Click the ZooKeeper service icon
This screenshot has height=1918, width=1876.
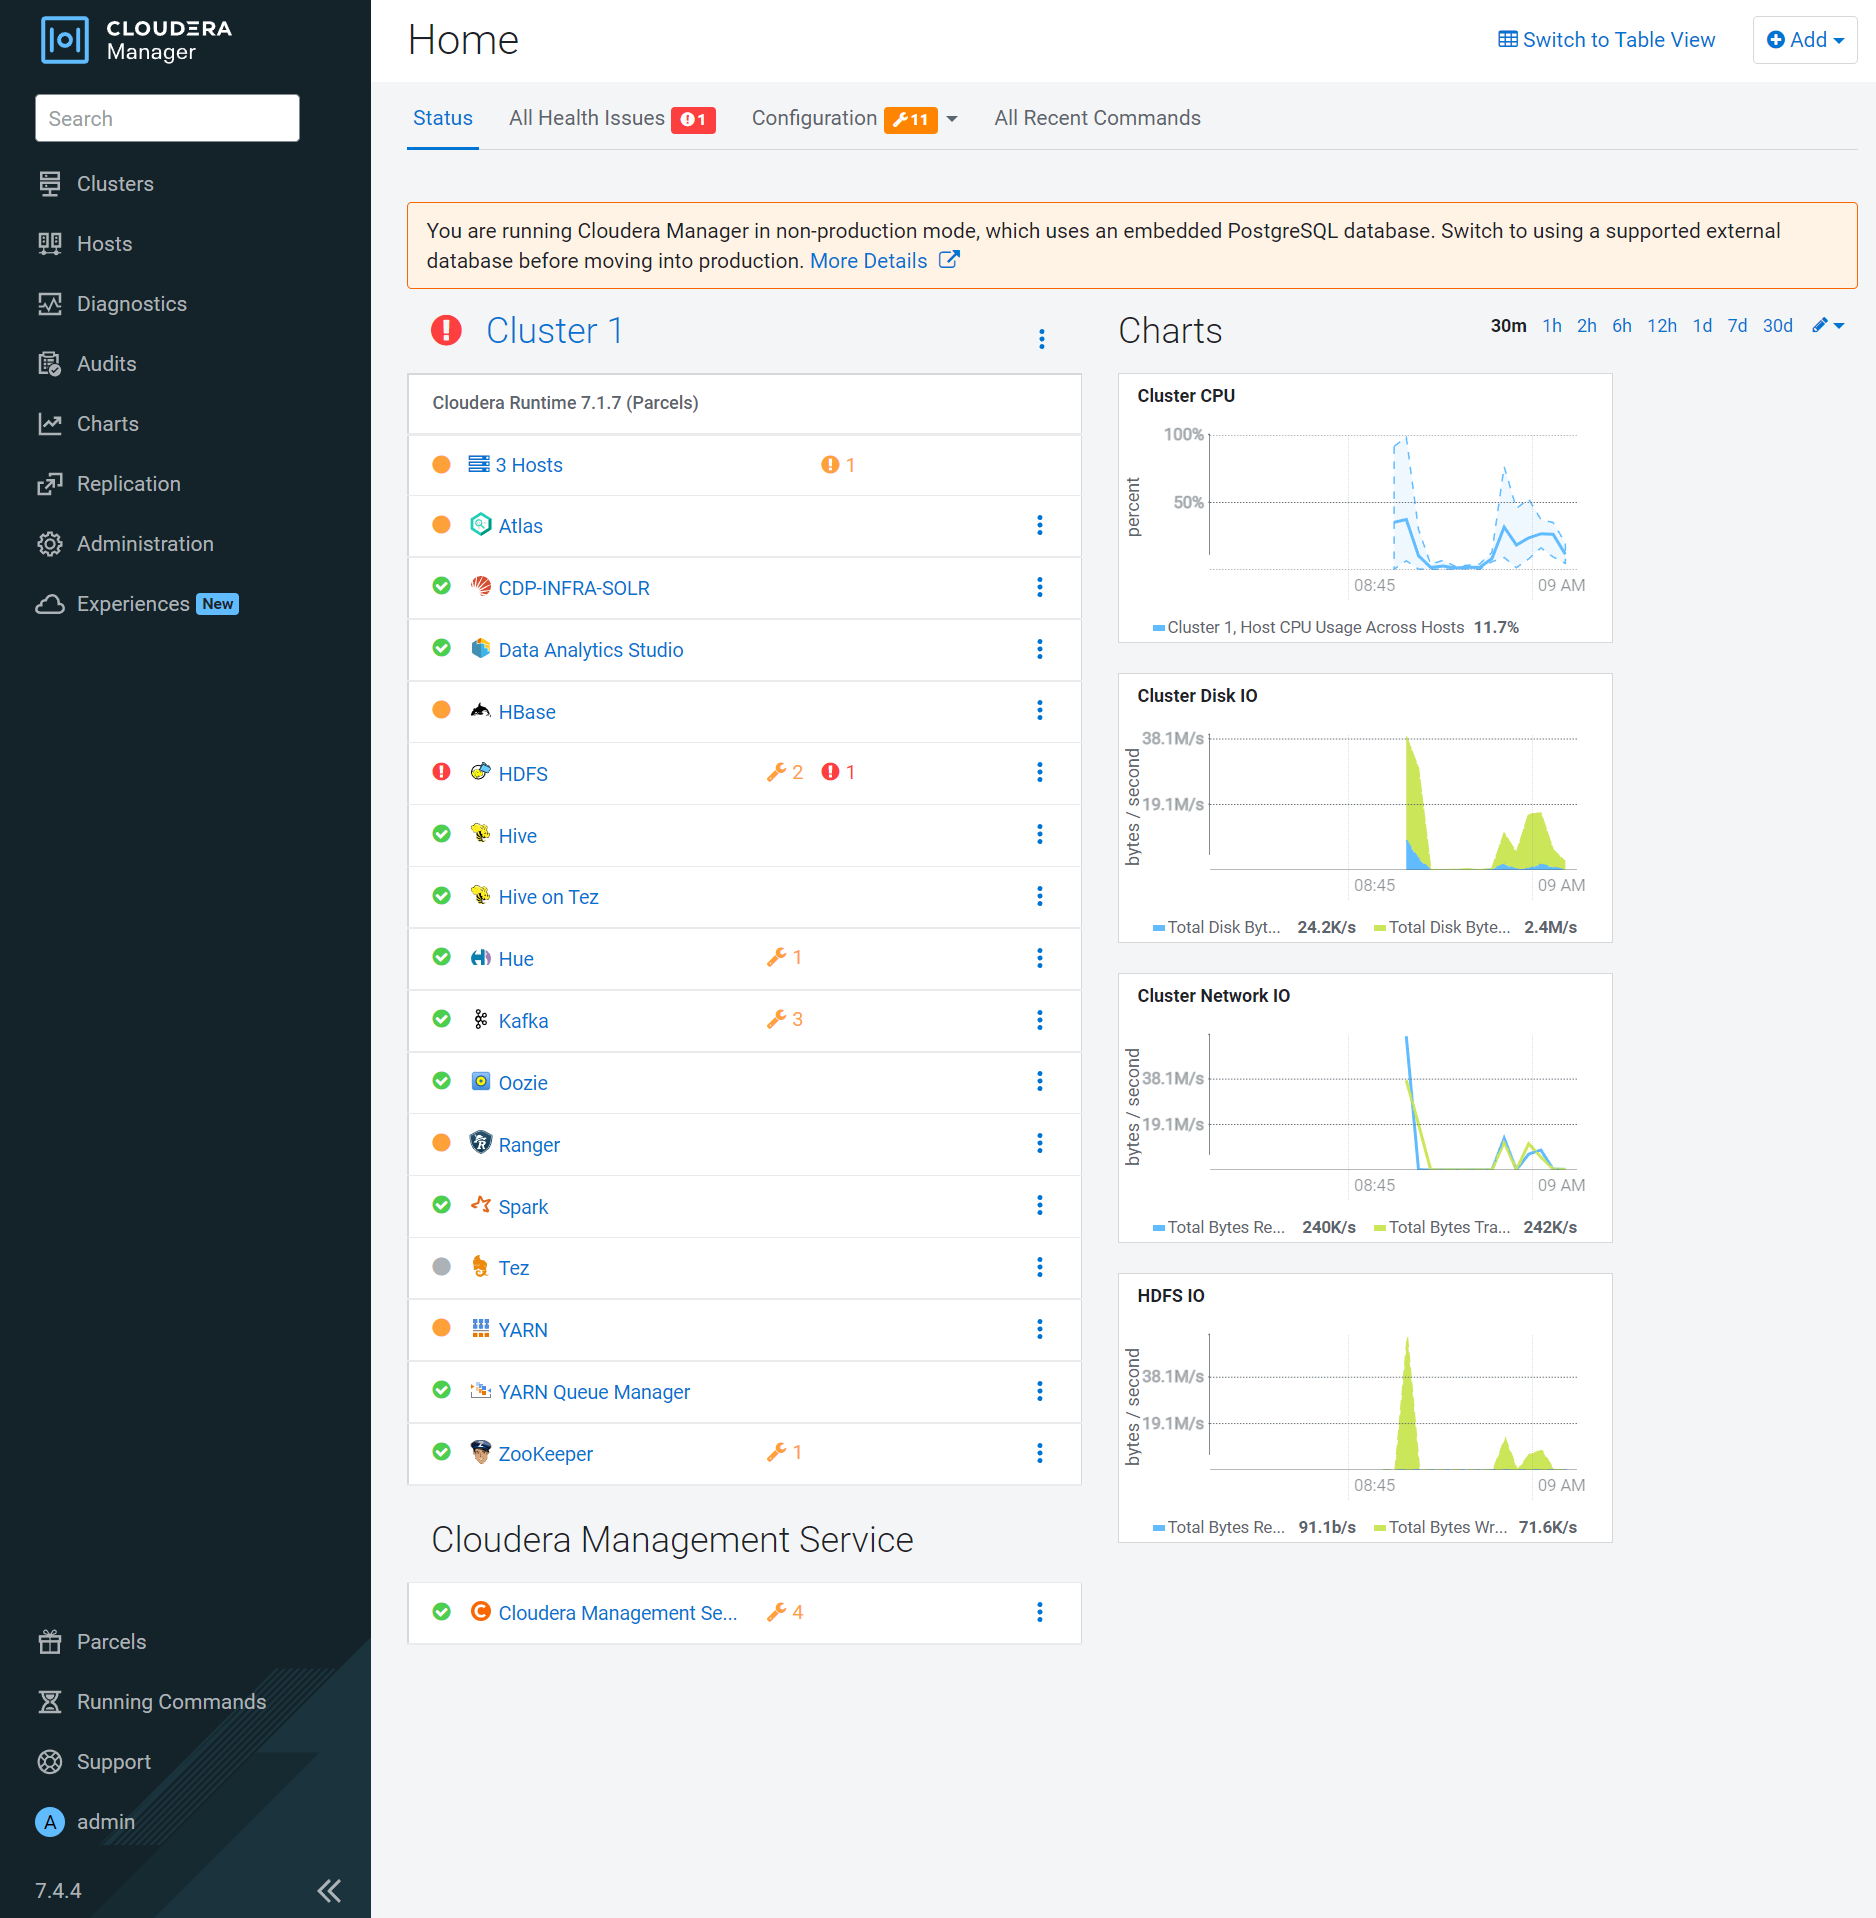[481, 1452]
